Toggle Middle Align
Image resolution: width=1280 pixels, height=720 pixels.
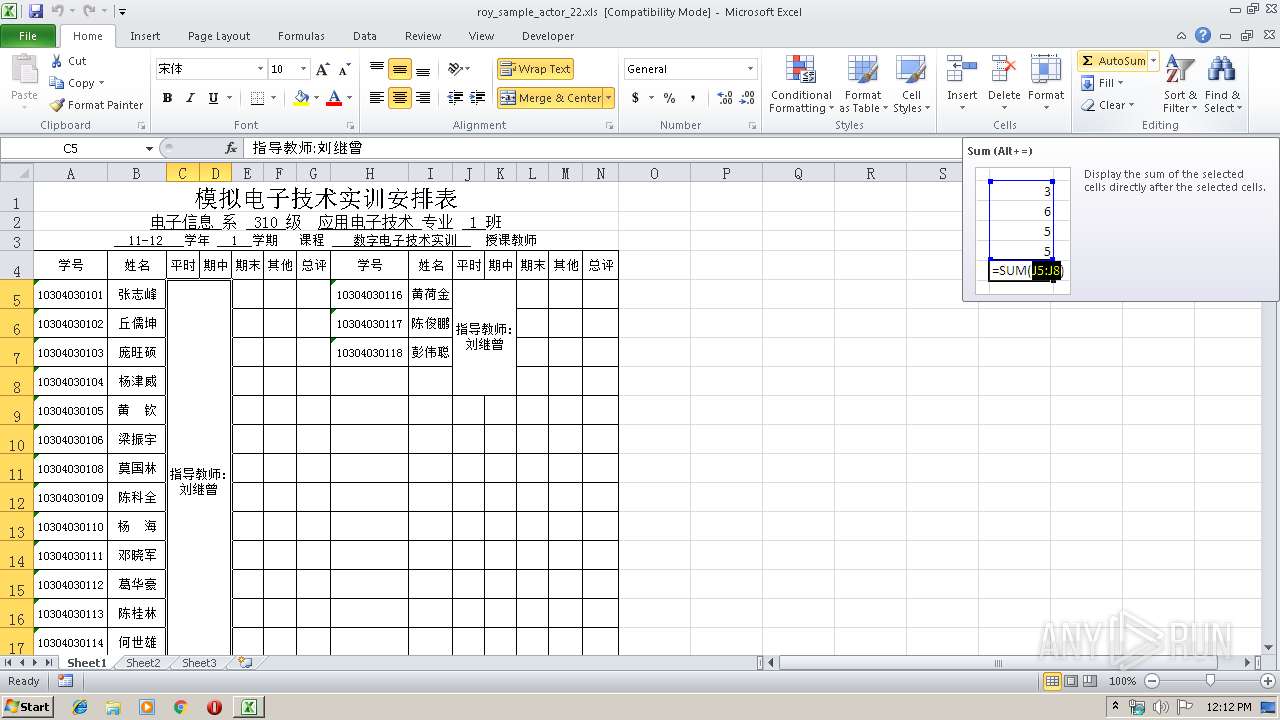[x=400, y=69]
